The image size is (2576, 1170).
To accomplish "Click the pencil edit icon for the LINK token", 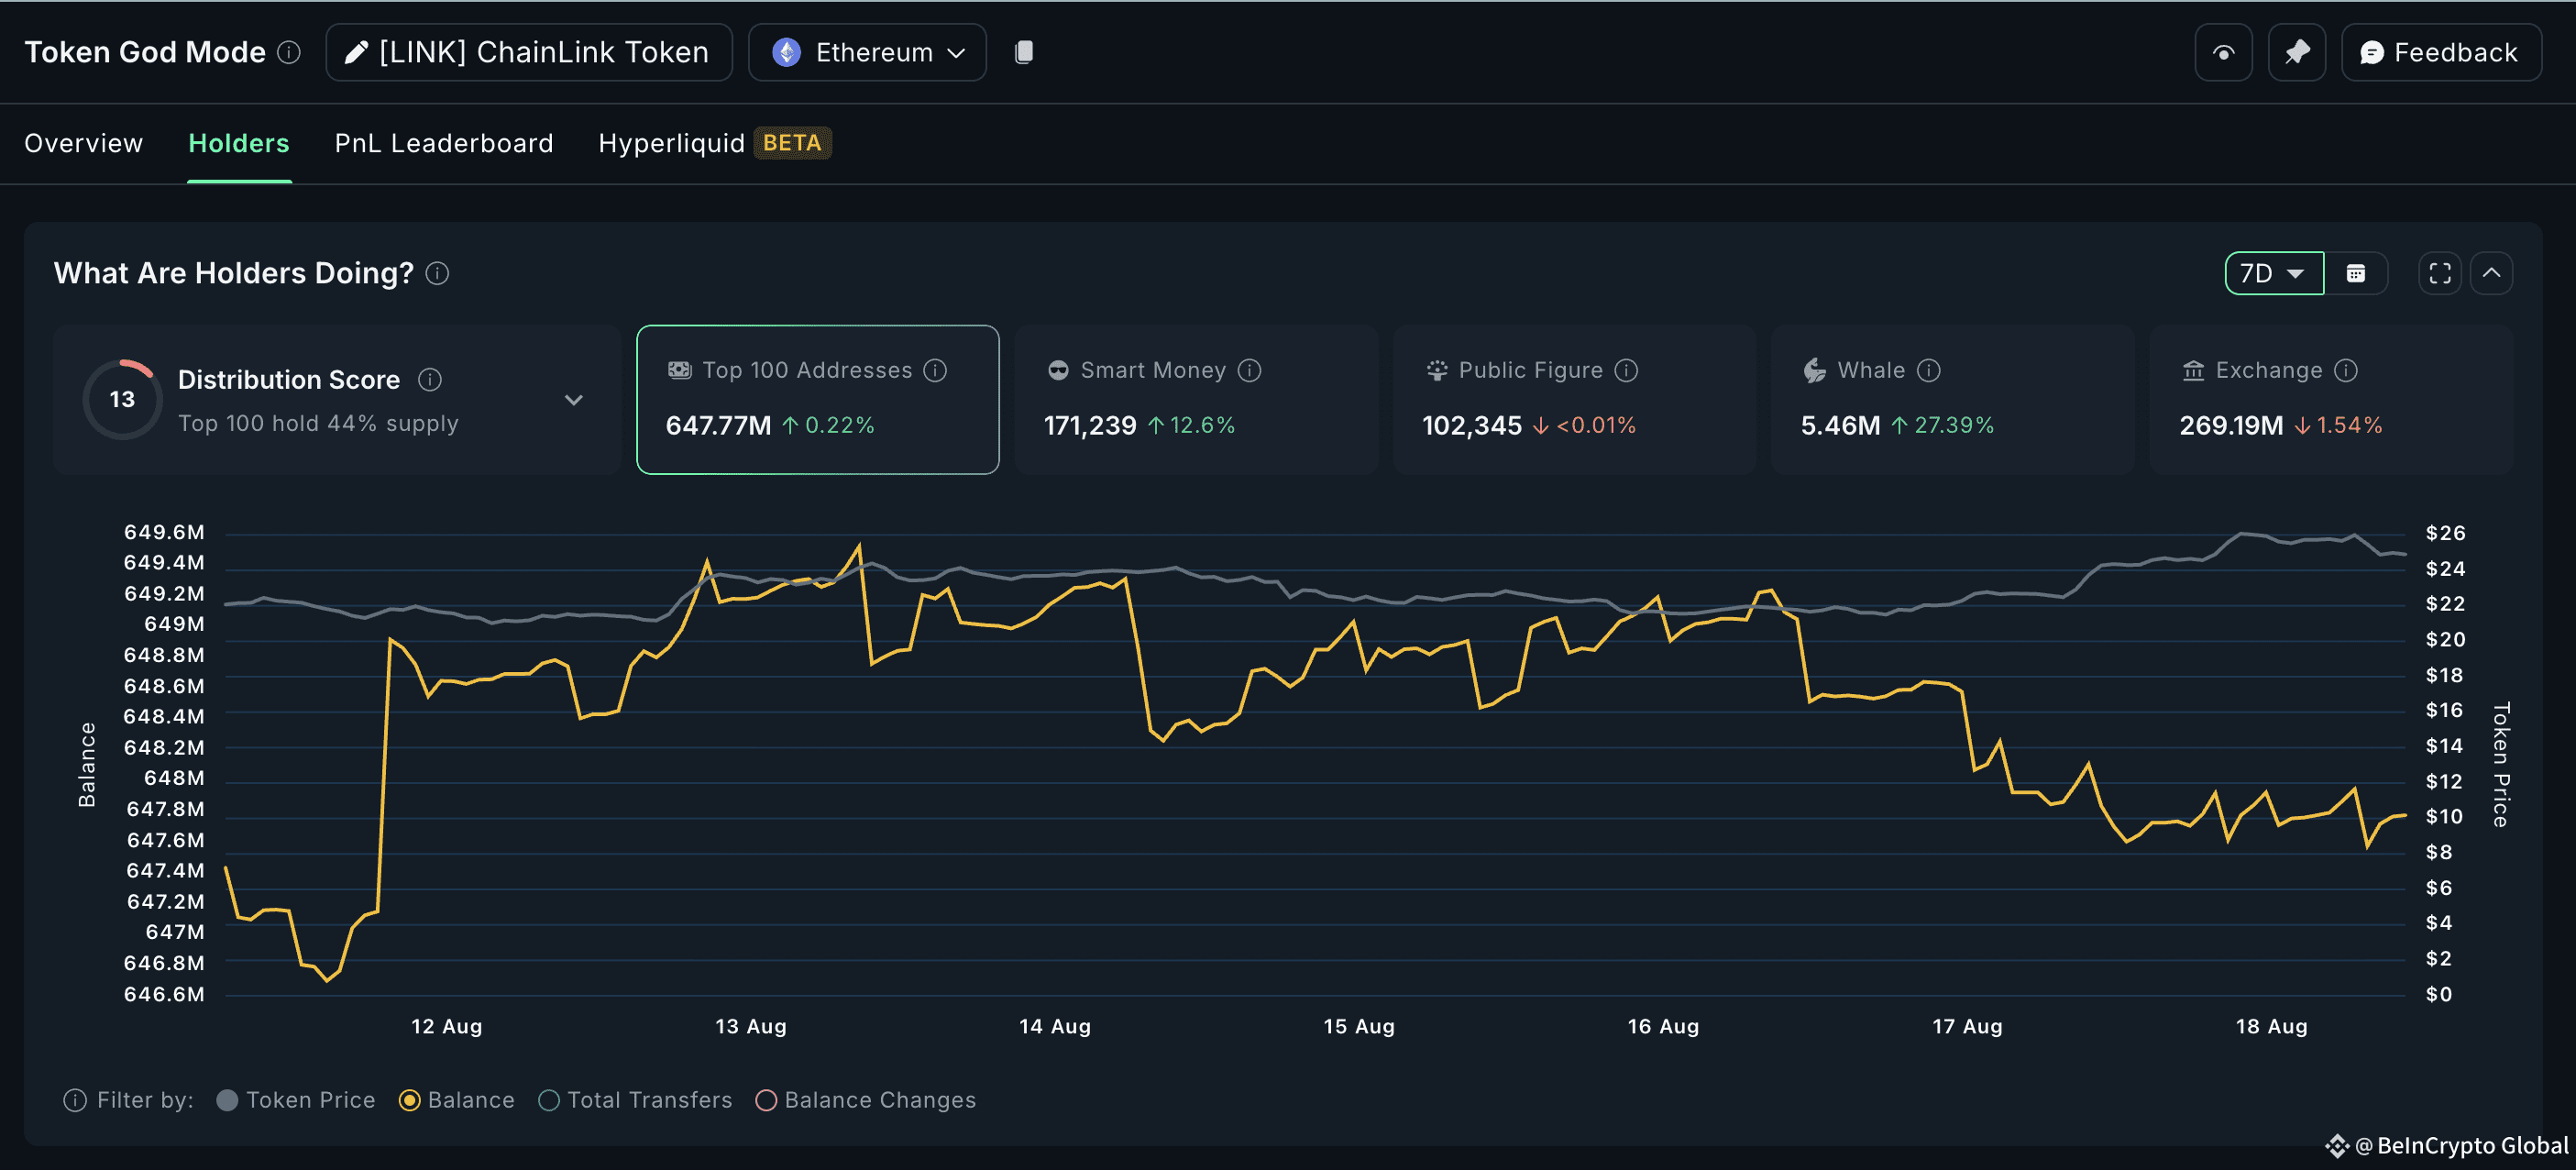I will point(356,52).
